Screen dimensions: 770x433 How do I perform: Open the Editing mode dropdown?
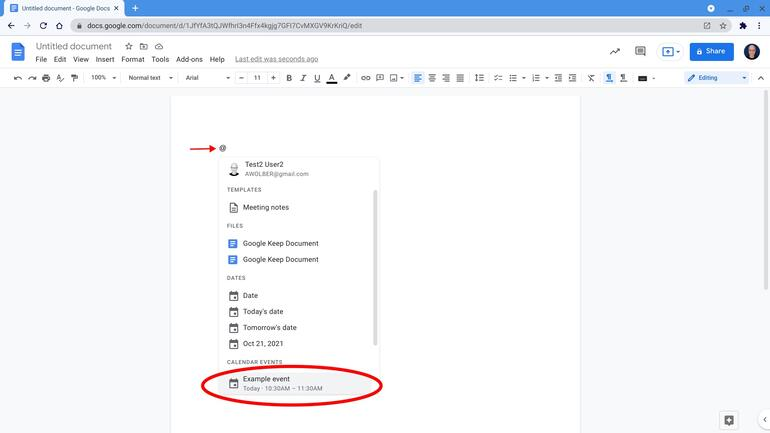(x=717, y=78)
